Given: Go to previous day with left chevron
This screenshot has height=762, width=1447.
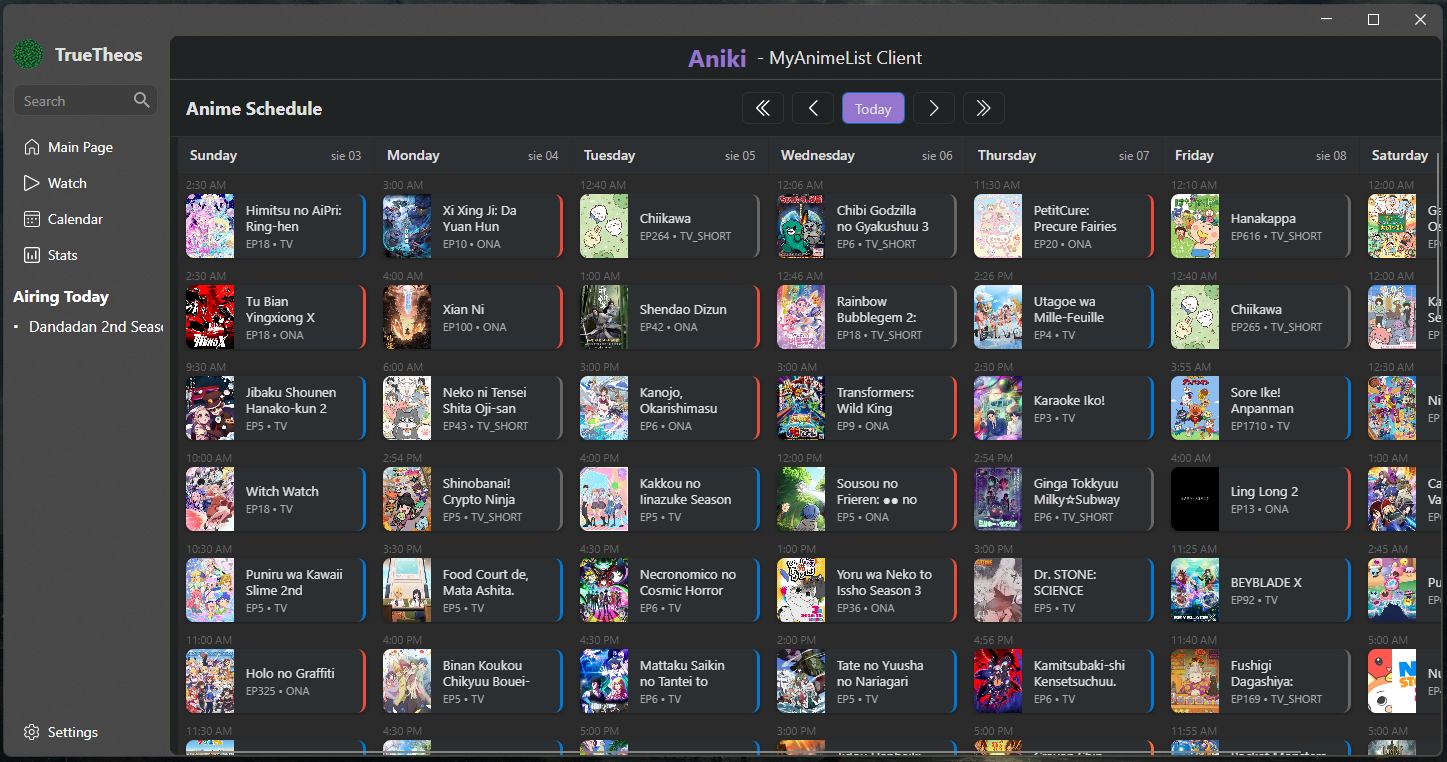Looking at the screenshot, I should (x=813, y=108).
